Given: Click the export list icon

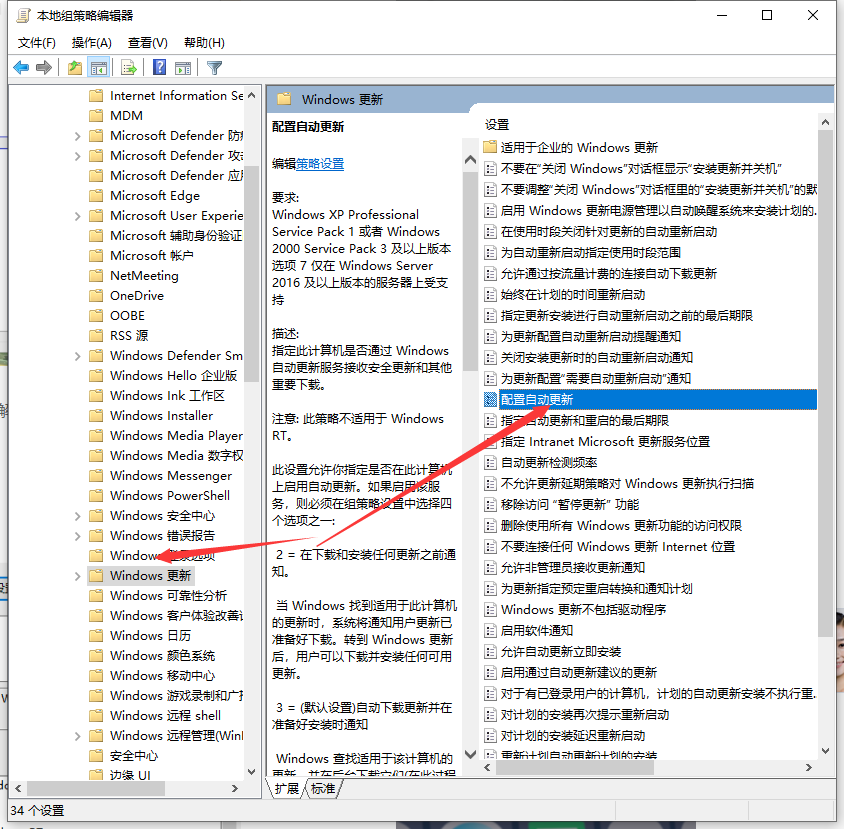Looking at the screenshot, I should point(128,67).
